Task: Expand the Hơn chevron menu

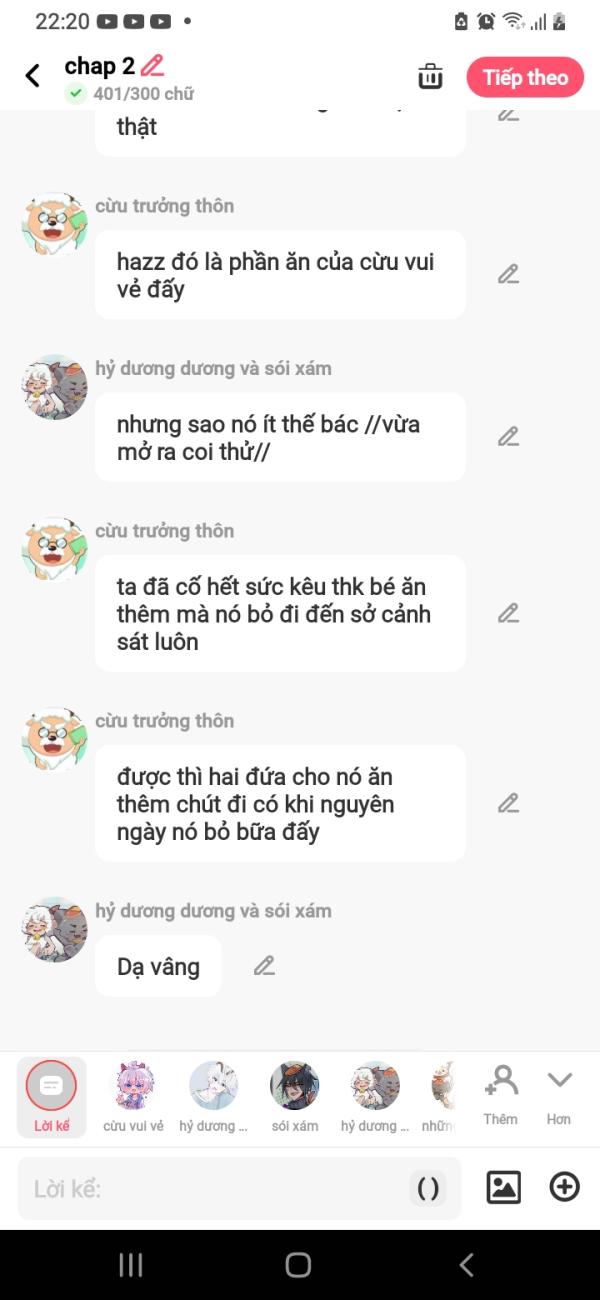Action: click(559, 1095)
